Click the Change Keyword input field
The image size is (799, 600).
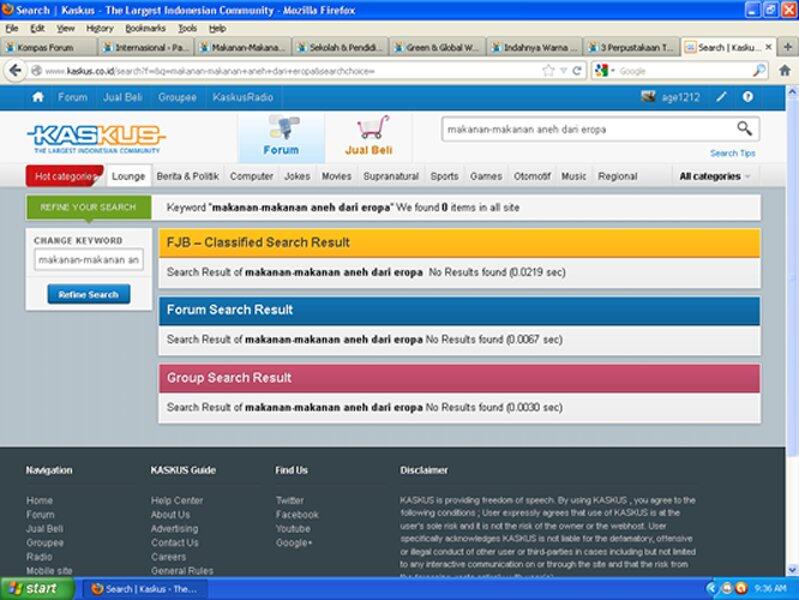tap(89, 259)
